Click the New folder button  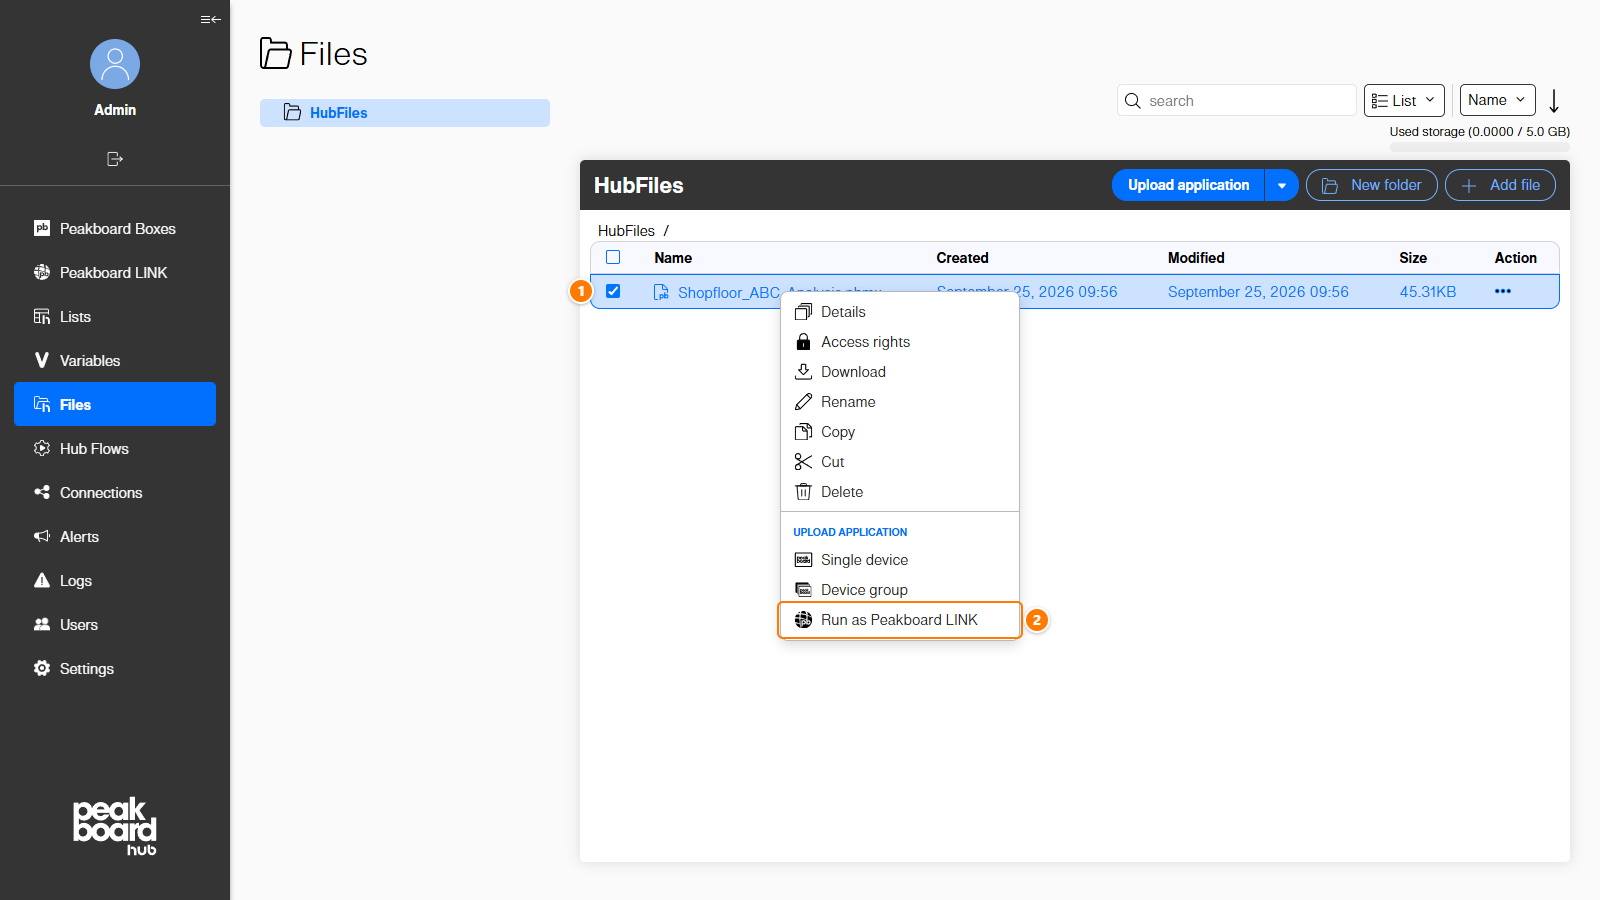click(x=1372, y=185)
